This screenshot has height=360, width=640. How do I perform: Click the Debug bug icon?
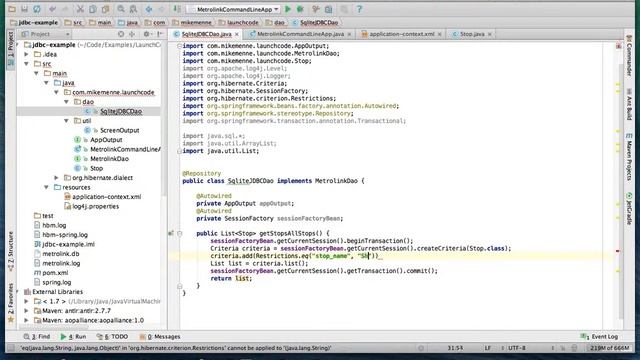[300, 9]
